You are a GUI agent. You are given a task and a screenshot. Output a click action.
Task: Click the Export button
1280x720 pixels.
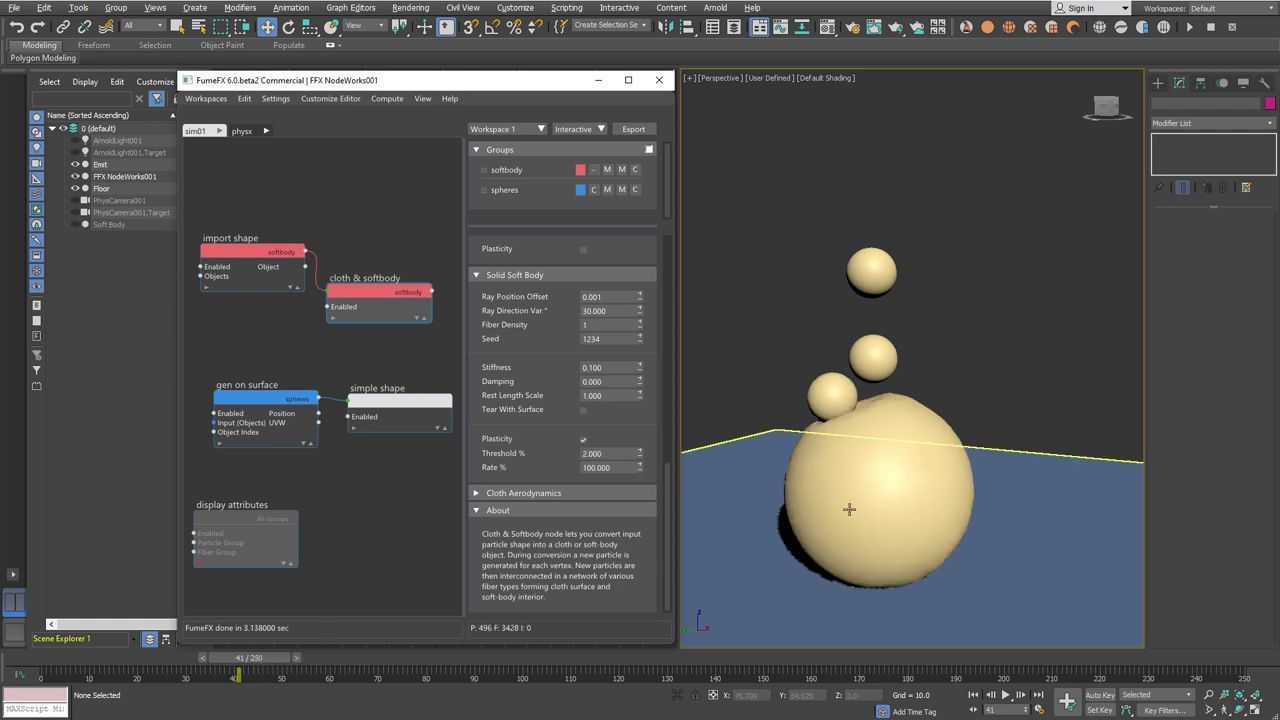pyautogui.click(x=633, y=129)
